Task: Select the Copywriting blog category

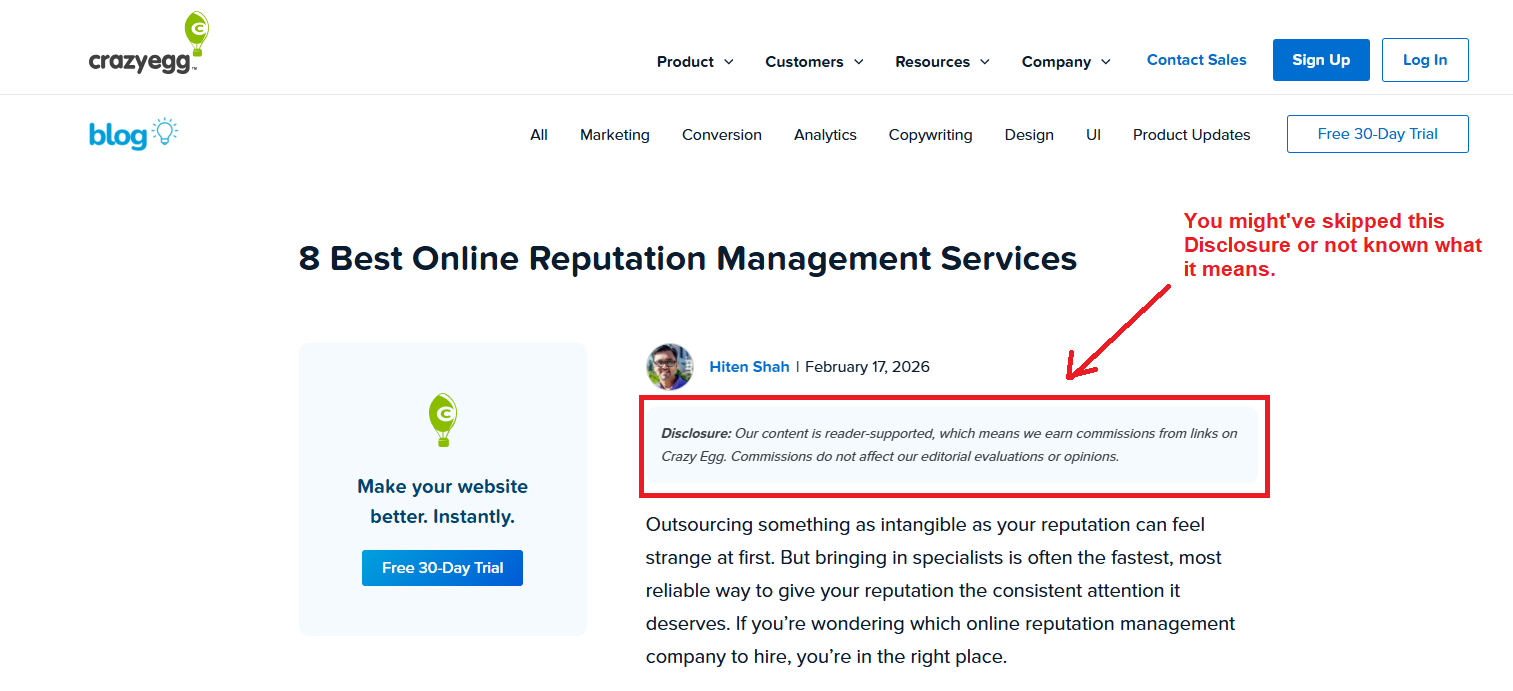Action: pyautogui.click(x=931, y=135)
